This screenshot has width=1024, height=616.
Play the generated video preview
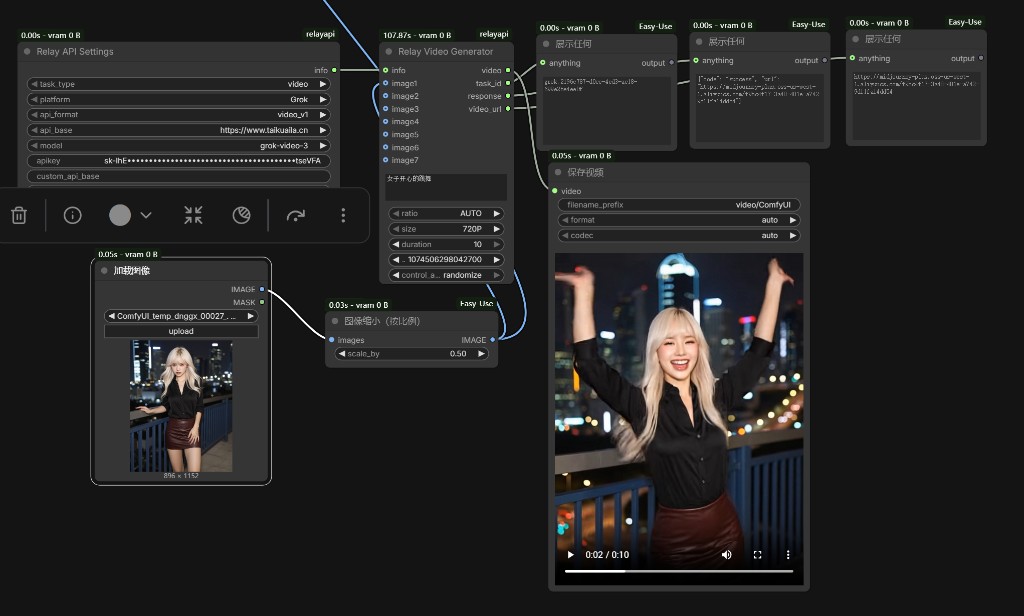(571, 555)
